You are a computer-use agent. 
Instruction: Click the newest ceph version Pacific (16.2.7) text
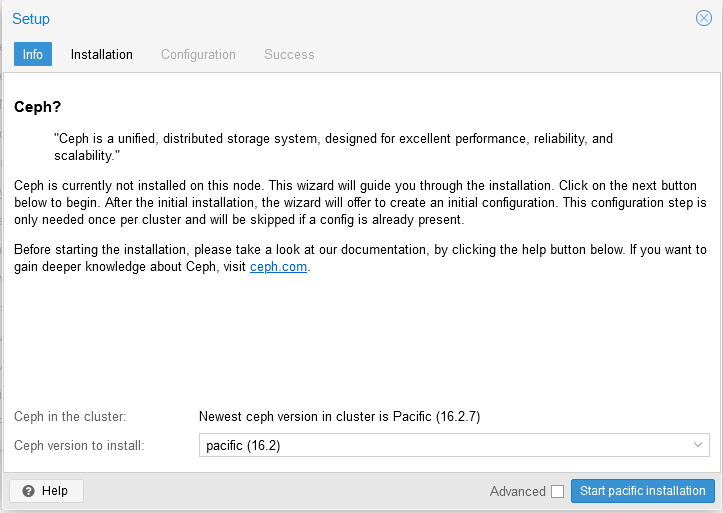click(340, 416)
